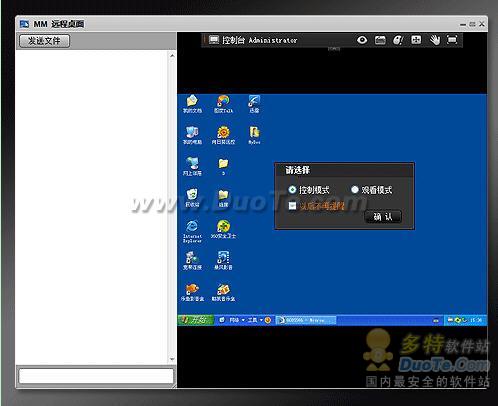Screen dimensions: 498x406
Task: Click the chat message input field
Action: [x=96, y=376]
